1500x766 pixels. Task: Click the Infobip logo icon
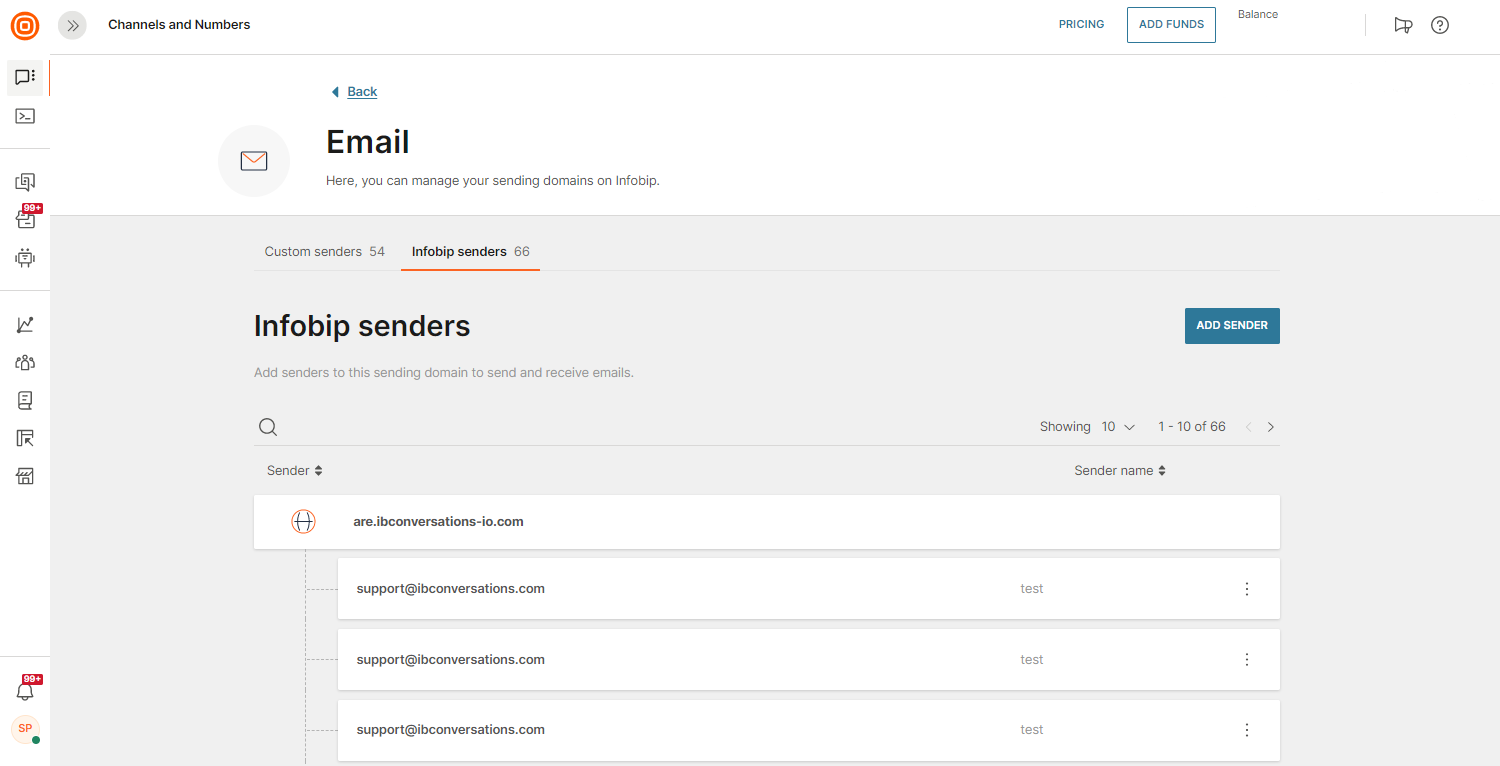25,25
